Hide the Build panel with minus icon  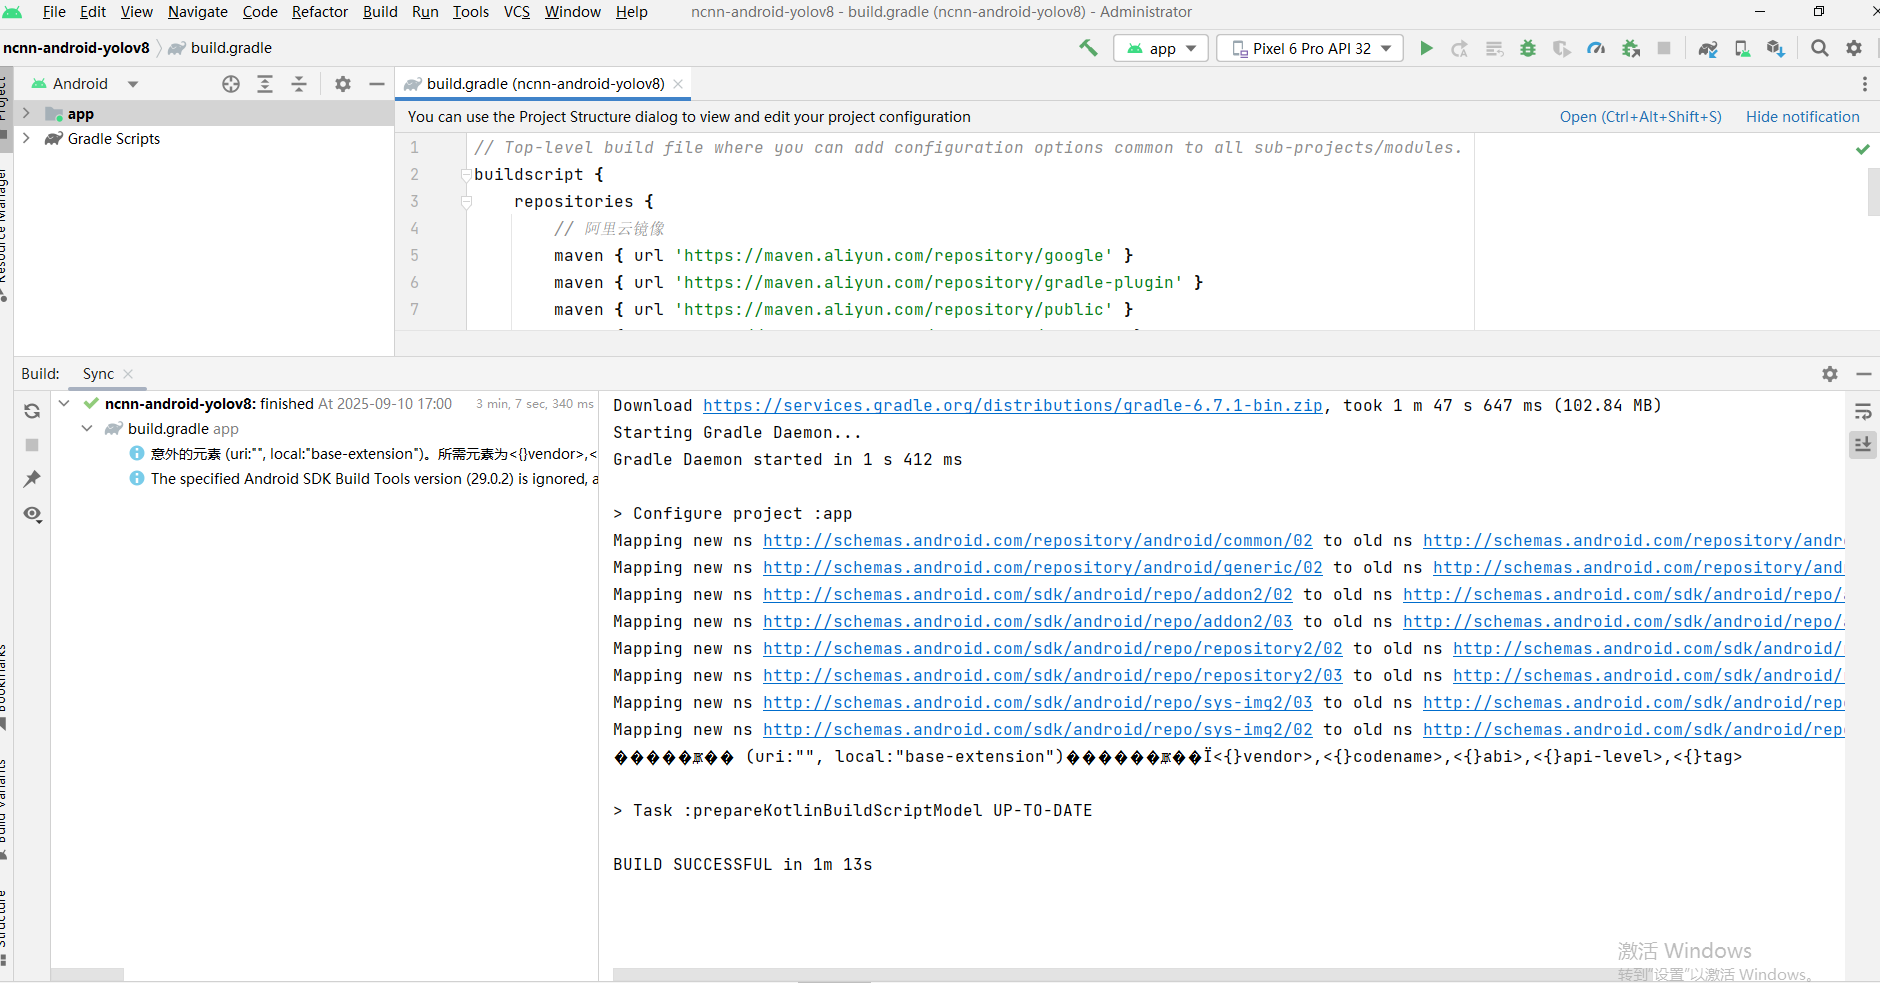[1864, 374]
